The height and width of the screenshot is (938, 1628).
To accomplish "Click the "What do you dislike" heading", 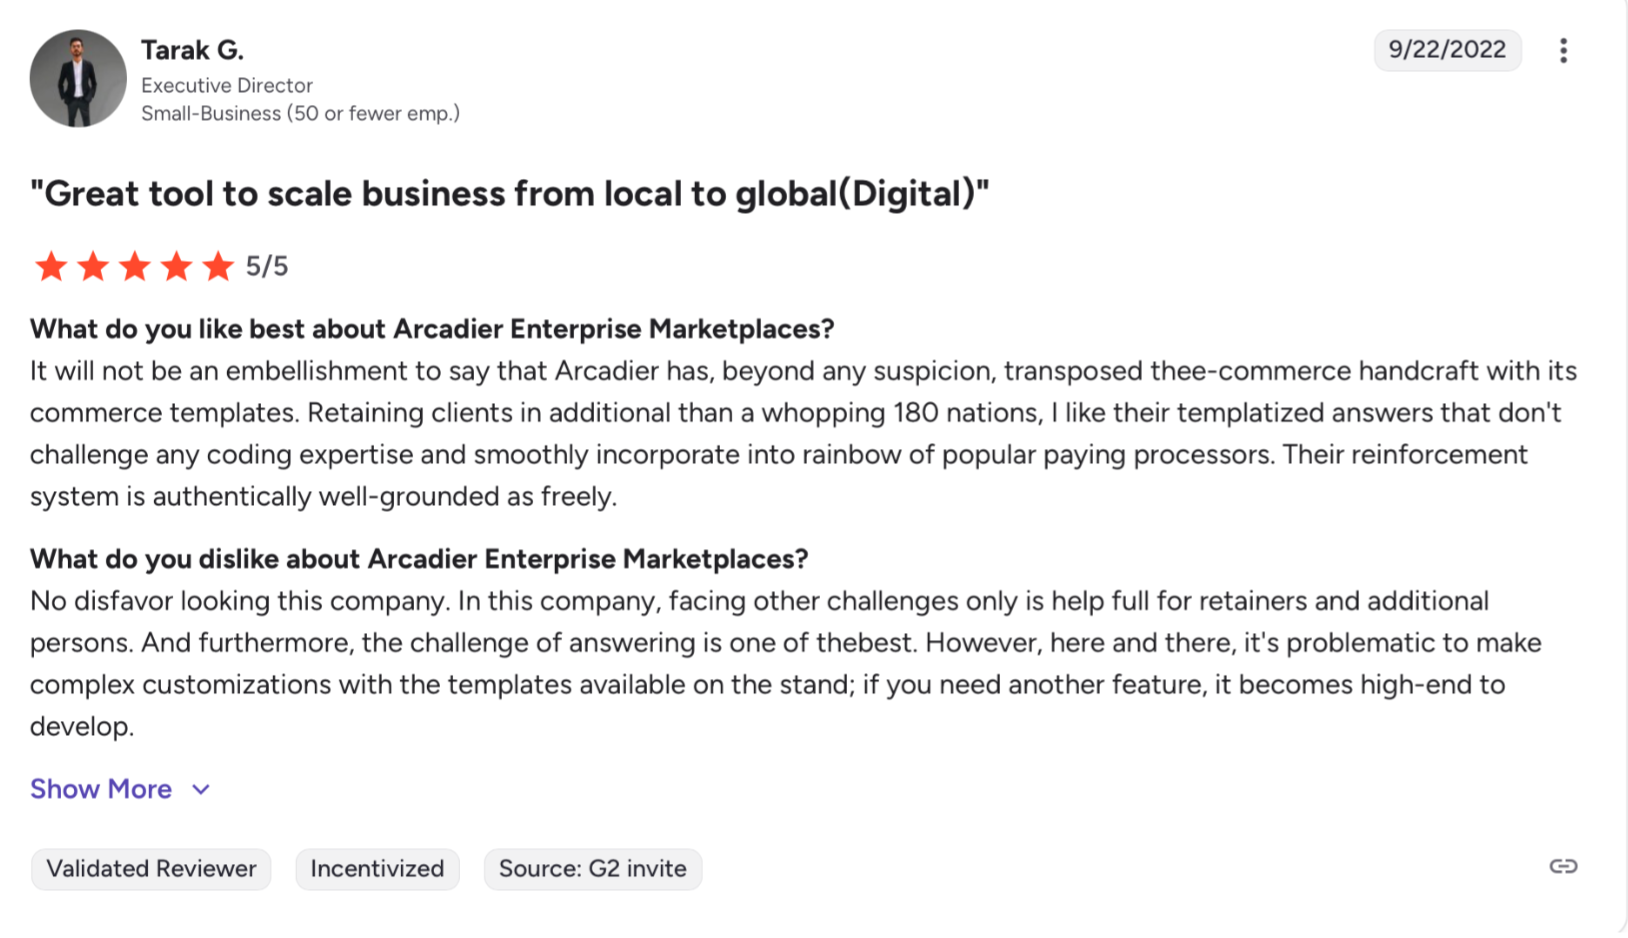I will 419,559.
